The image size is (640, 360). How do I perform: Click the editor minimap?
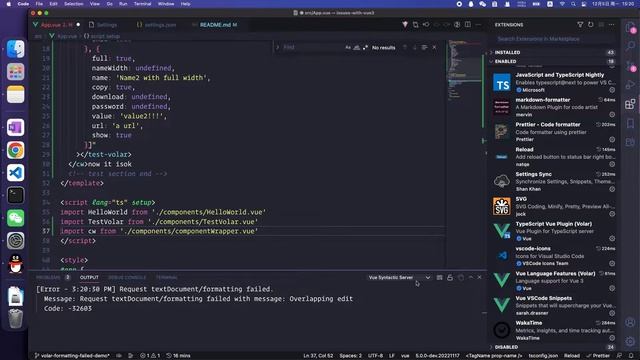[464, 153]
